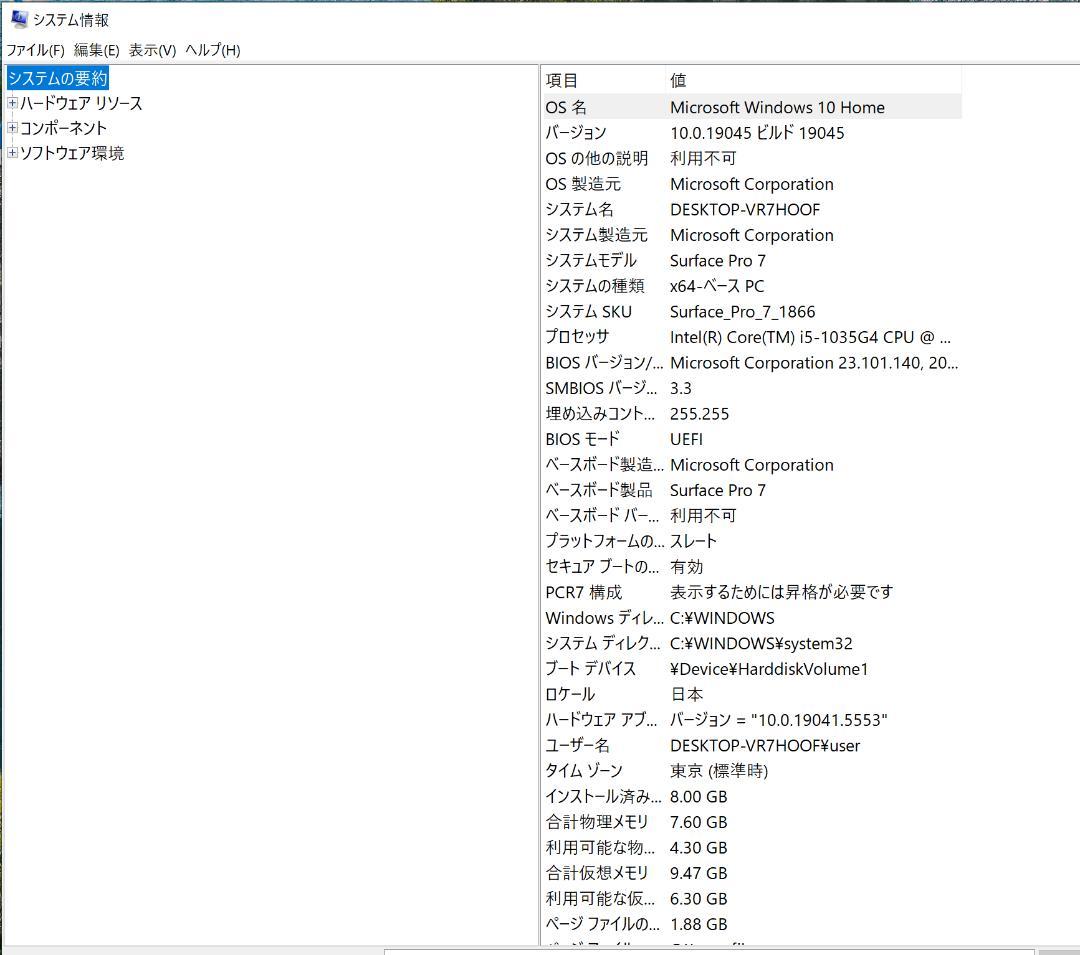Expand the ソフトウェア環境 tree node
1080x955 pixels.
click(x=11, y=153)
